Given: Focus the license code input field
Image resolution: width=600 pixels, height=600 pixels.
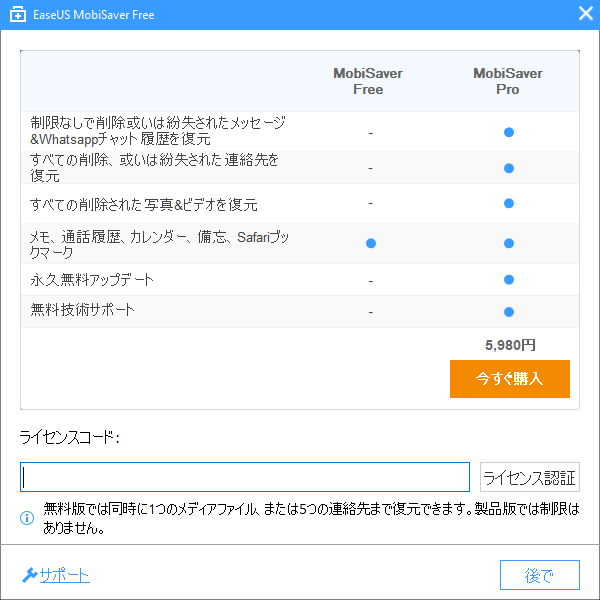Looking at the screenshot, I should 245,477.
